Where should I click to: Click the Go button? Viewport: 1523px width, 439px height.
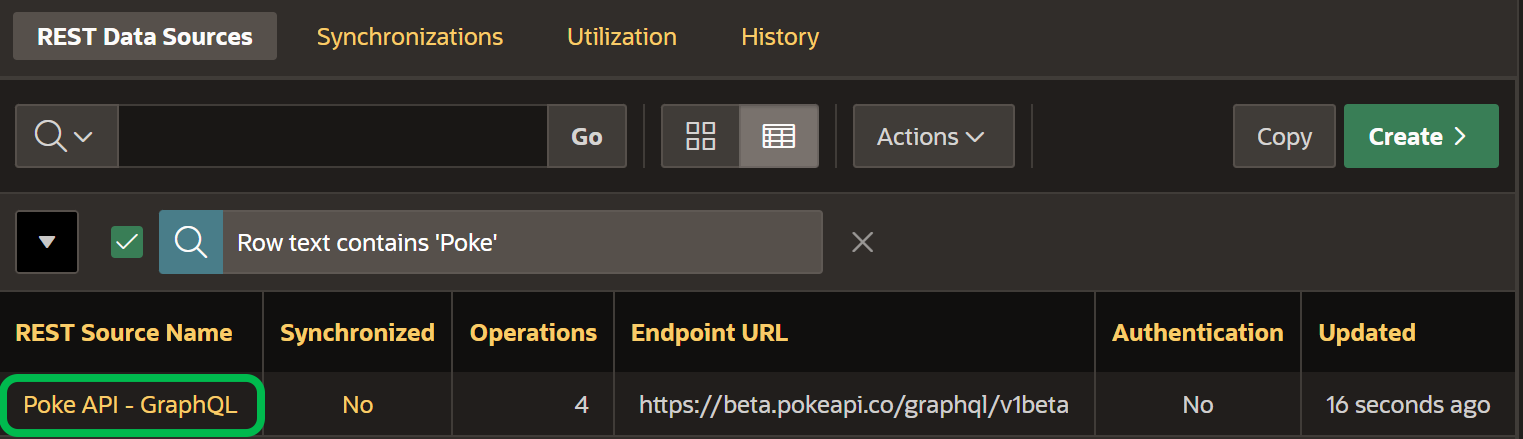tap(587, 136)
